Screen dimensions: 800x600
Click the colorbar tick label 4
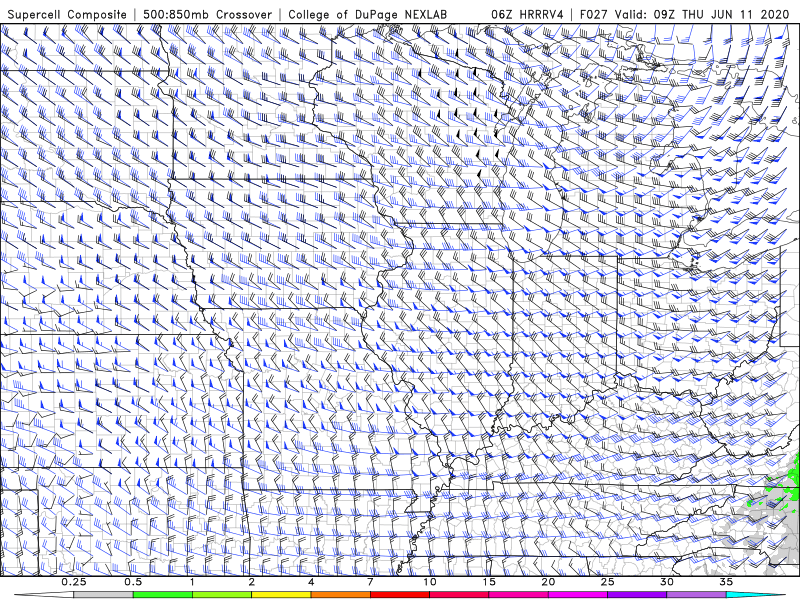tap(311, 582)
